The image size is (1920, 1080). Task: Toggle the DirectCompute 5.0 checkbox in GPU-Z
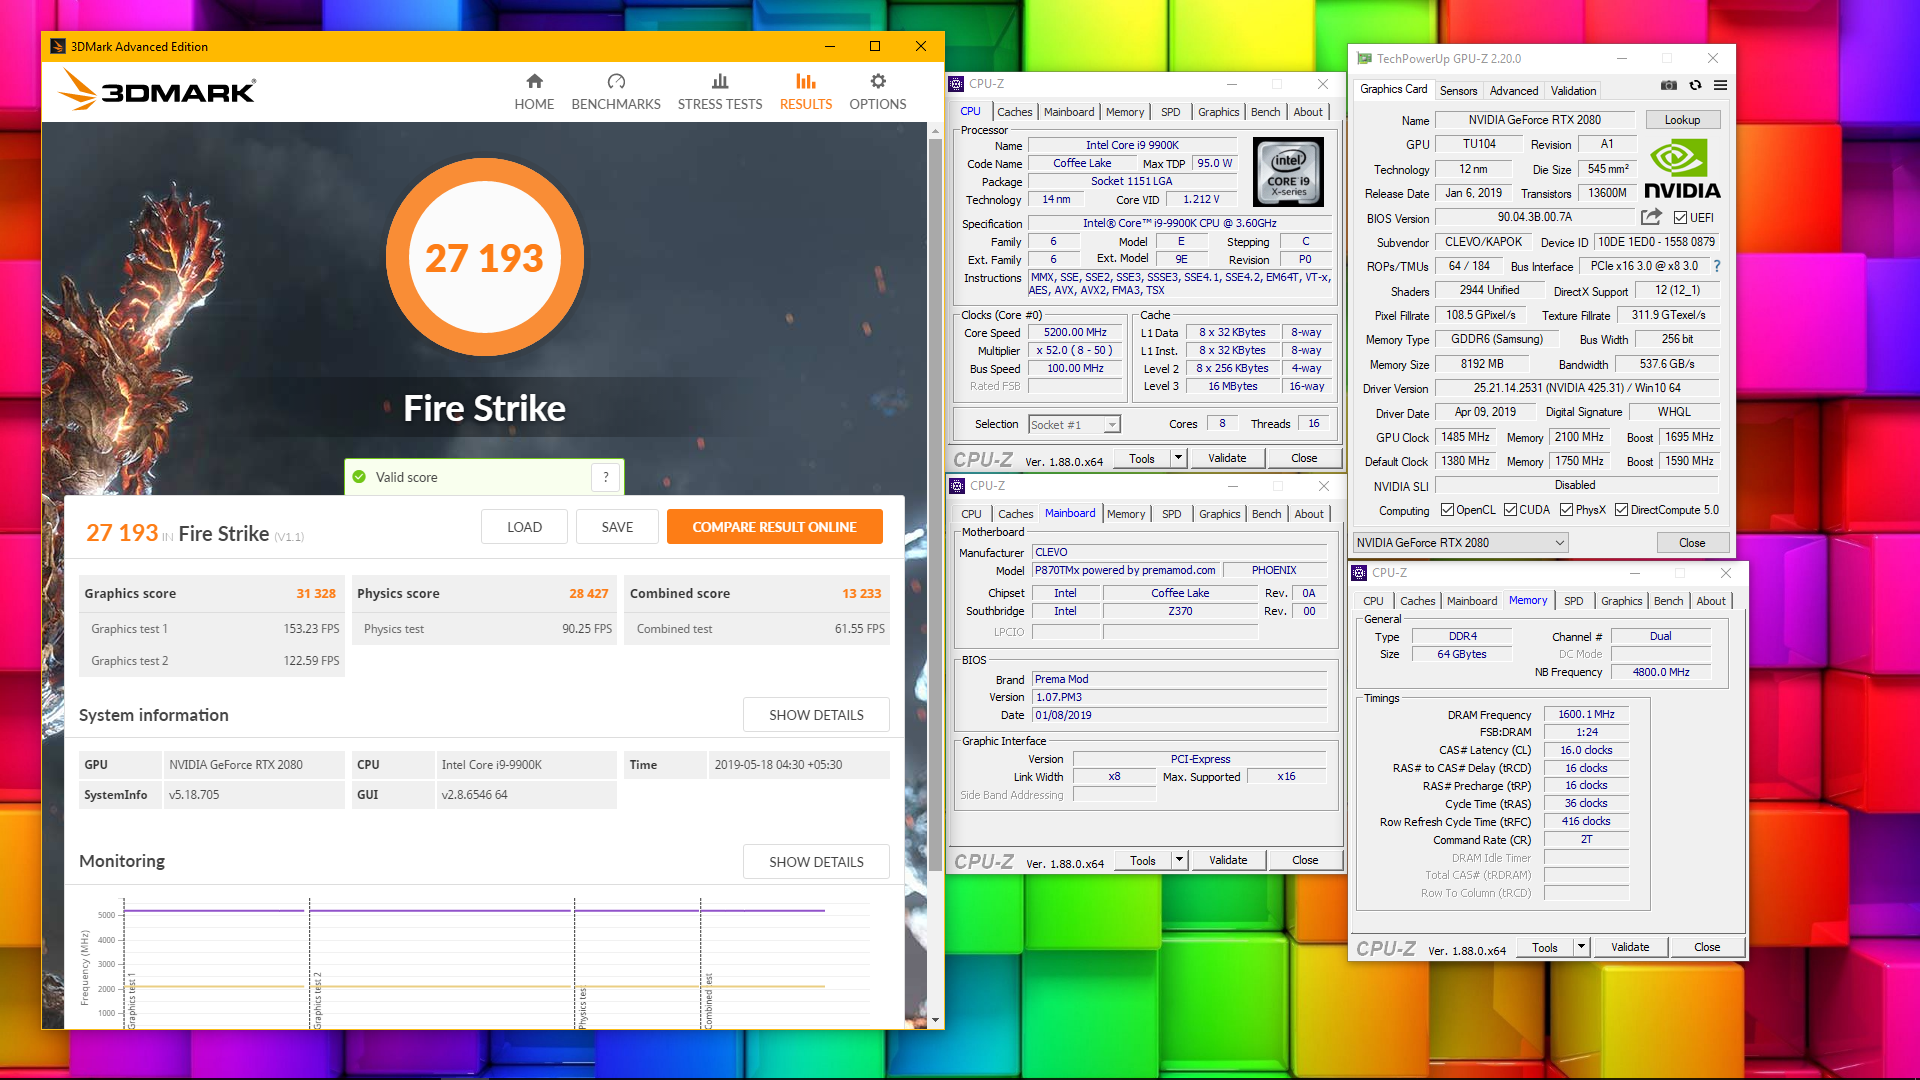tap(1621, 510)
